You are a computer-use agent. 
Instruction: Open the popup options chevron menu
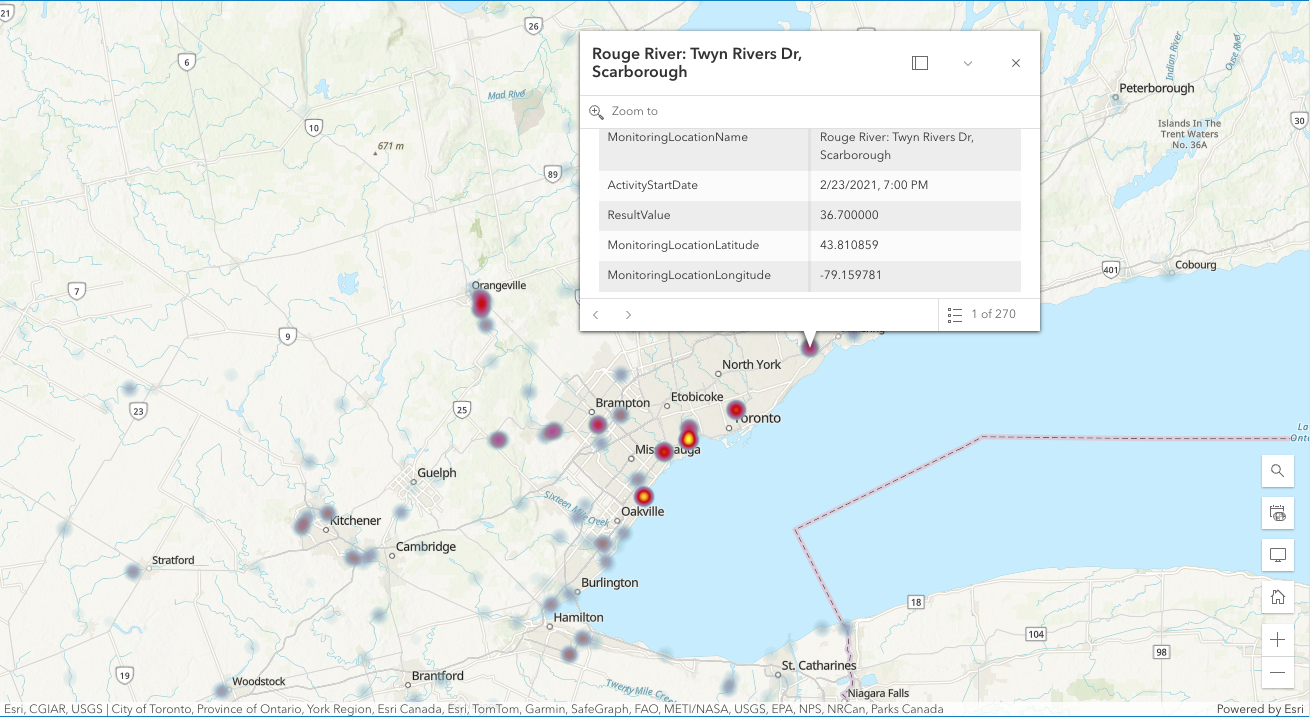967,62
